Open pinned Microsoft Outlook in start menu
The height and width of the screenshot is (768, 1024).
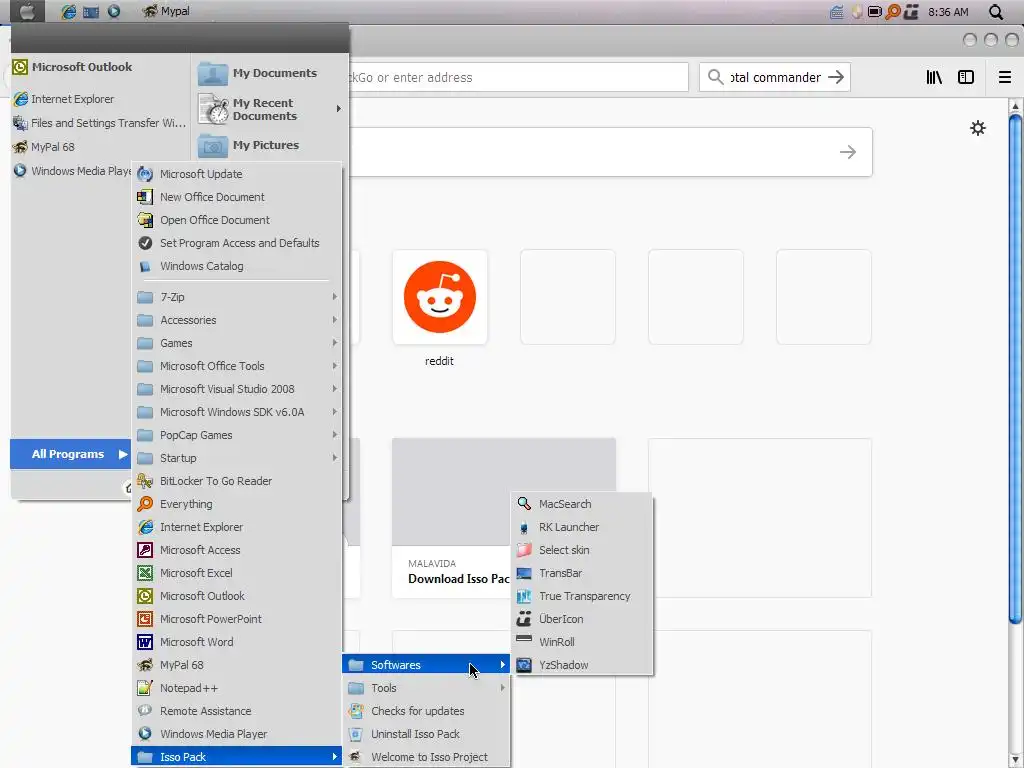pyautogui.click(x=100, y=67)
